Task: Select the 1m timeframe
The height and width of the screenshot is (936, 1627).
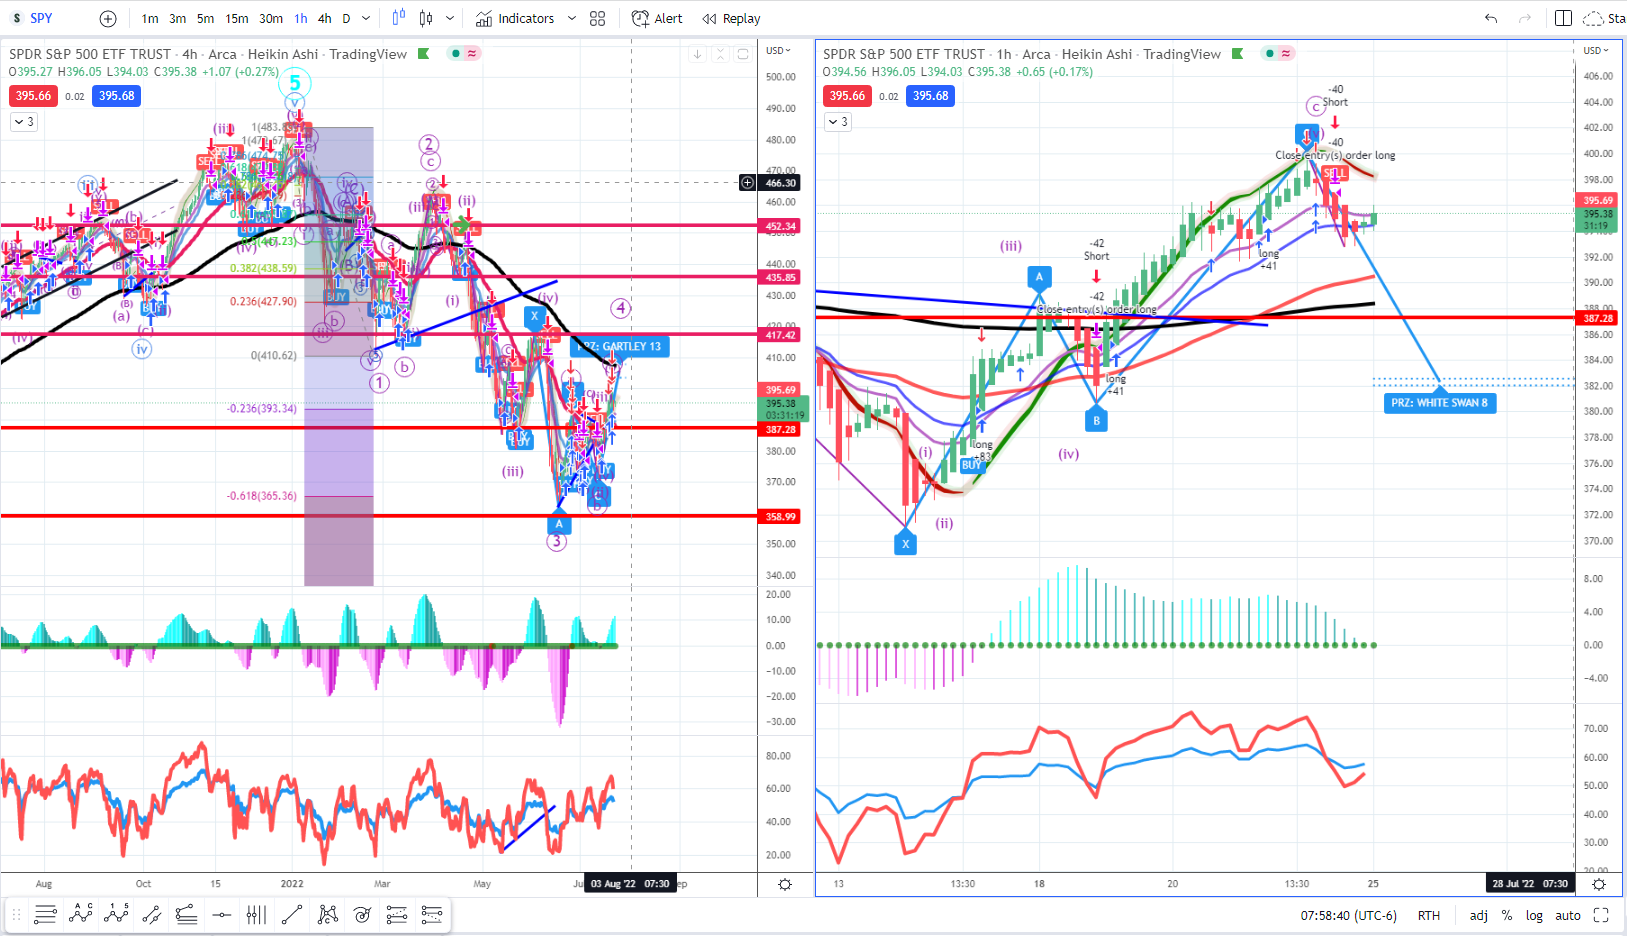Action: tap(150, 19)
